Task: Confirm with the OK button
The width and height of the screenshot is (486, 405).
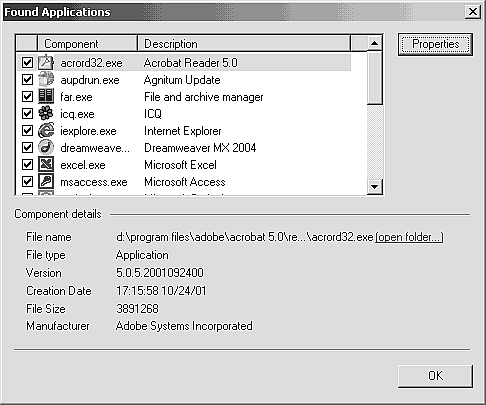Action: (435, 376)
